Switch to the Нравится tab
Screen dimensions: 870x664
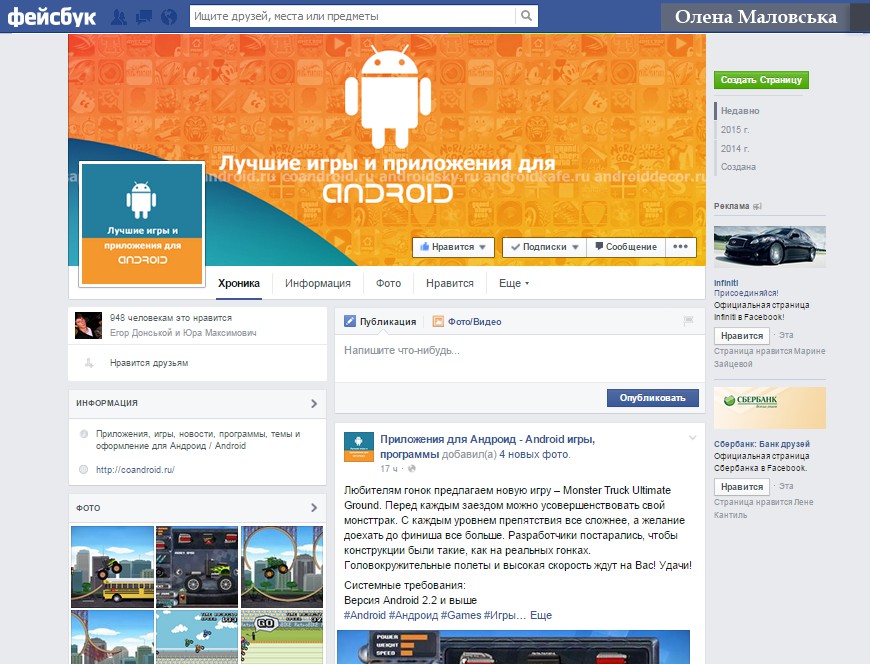tap(449, 283)
